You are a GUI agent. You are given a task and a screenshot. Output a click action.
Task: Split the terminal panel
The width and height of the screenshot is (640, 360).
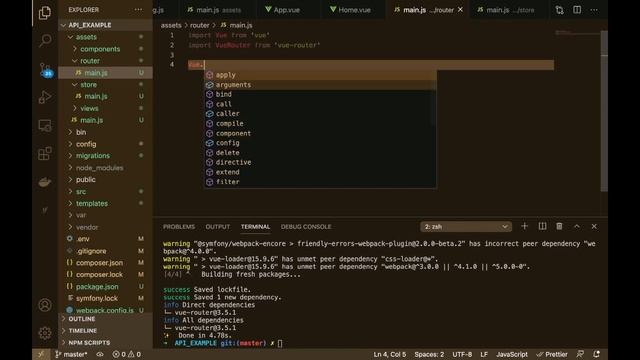click(542, 226)
